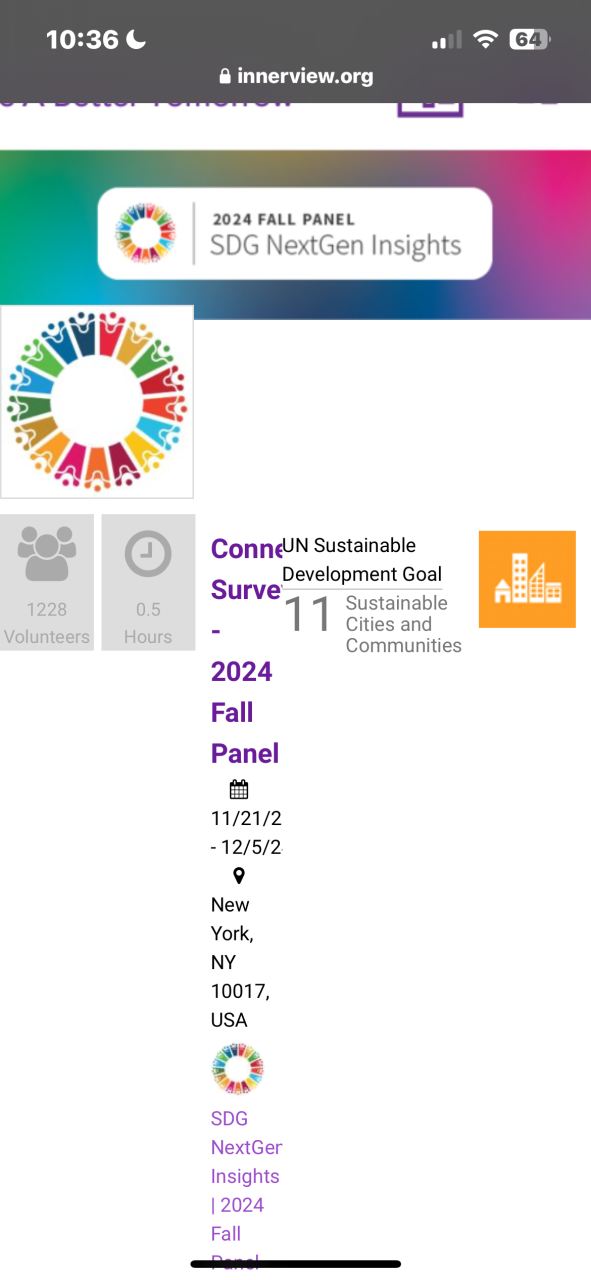Tap the location pin icon
The height and width of the screenshot is (1280, 591).
(x=239, y=876)
